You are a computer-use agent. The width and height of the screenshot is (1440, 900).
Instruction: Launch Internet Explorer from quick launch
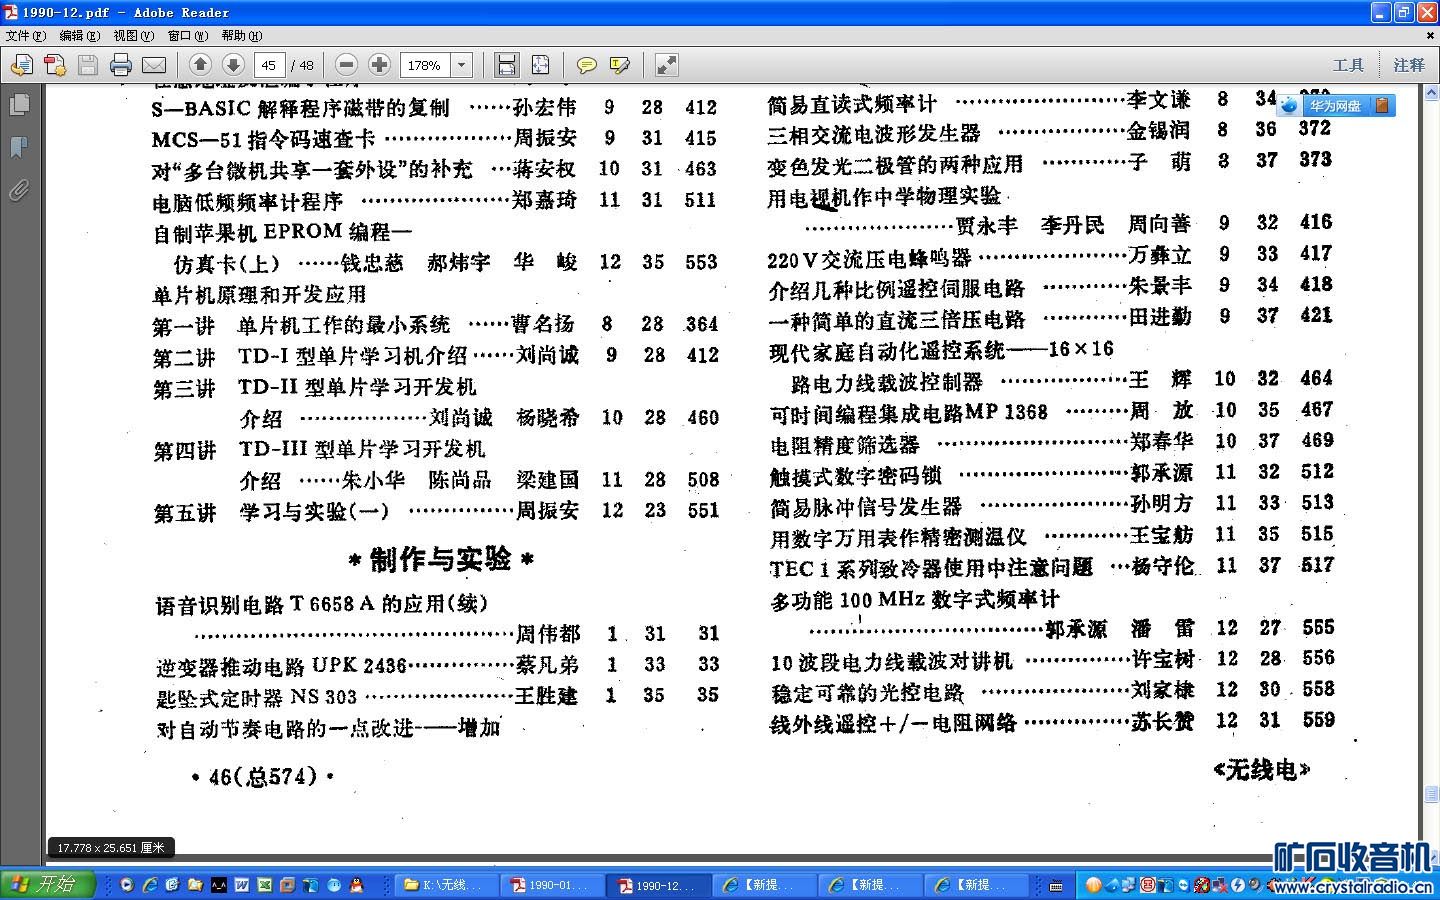[x=150, y=885]
